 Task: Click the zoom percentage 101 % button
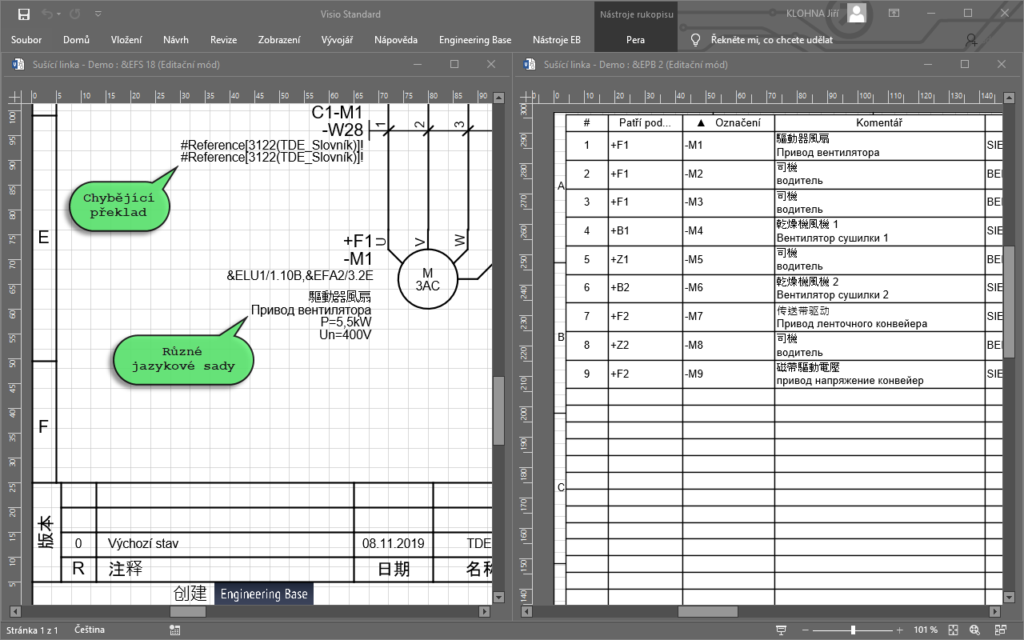[925, 630]
